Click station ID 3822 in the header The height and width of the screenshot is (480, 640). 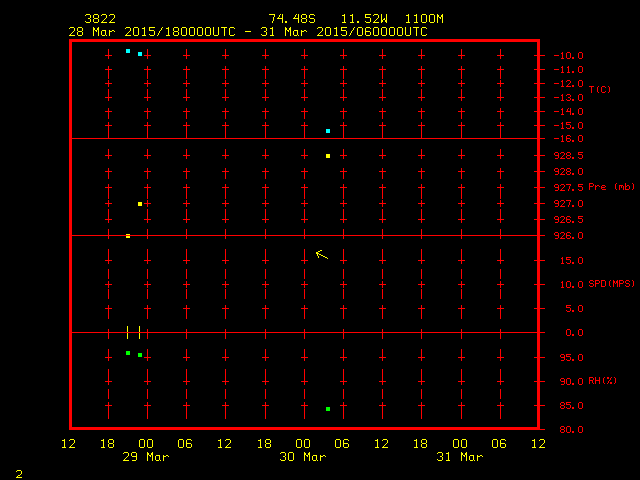click(99, 19)
